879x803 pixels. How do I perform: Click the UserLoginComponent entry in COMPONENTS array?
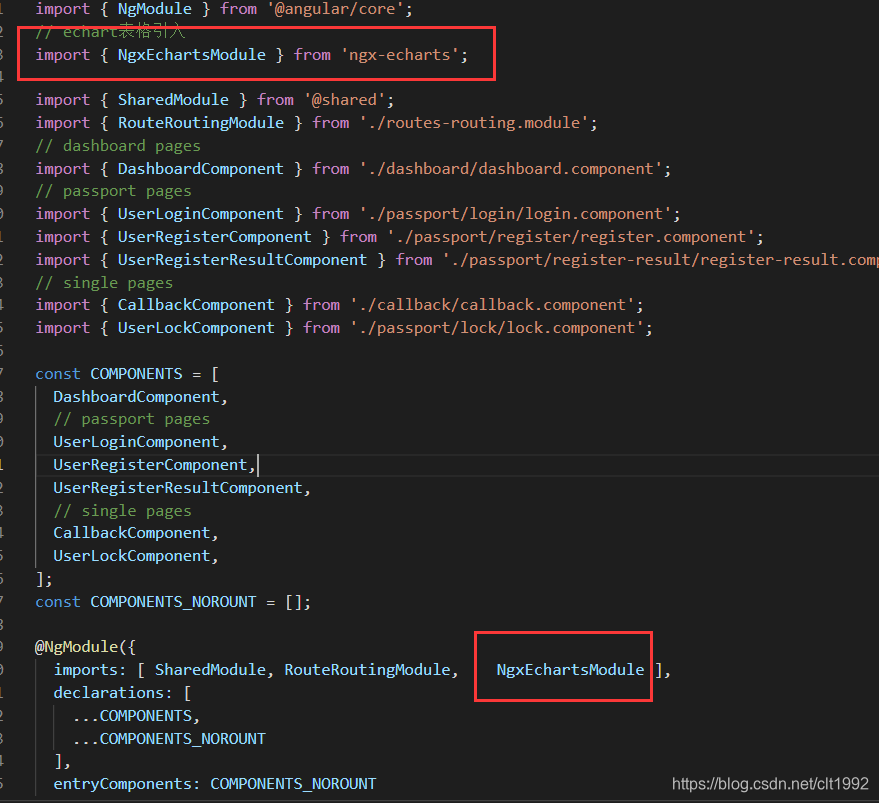(136, 441)
